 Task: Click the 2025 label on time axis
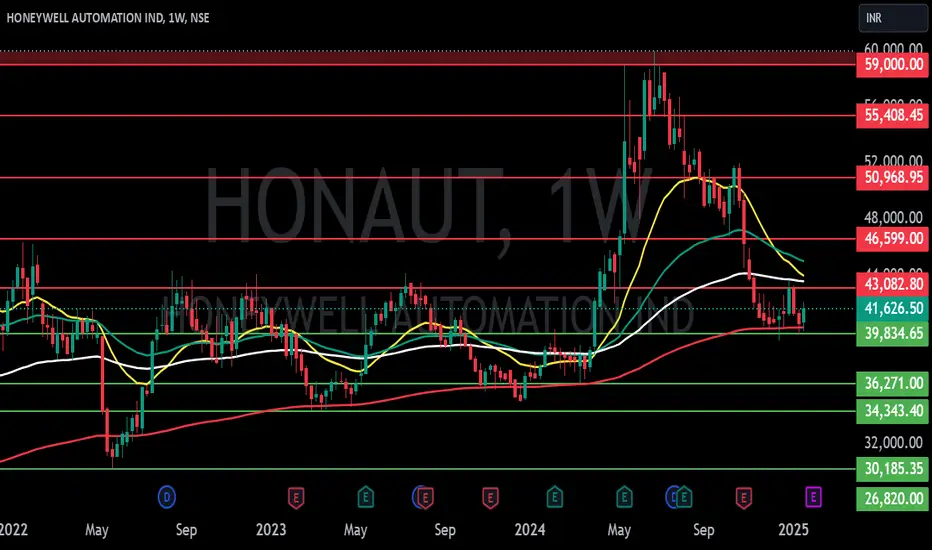pyautogui.click(x=793, y=530)
